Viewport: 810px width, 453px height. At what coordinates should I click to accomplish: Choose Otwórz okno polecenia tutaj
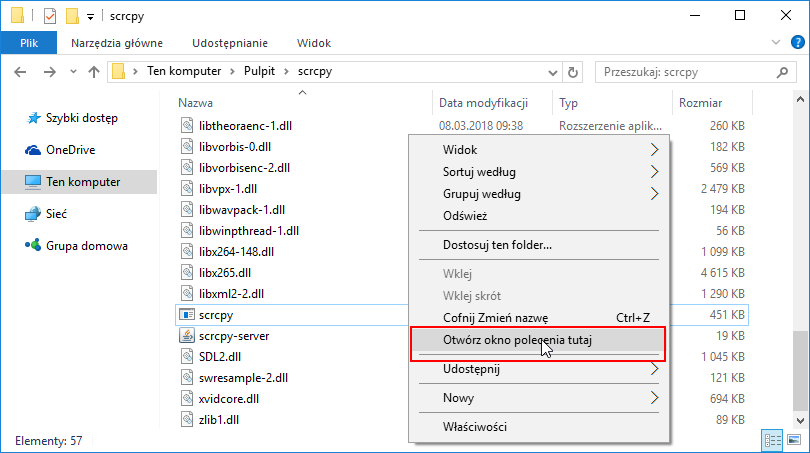pos(539,340)
